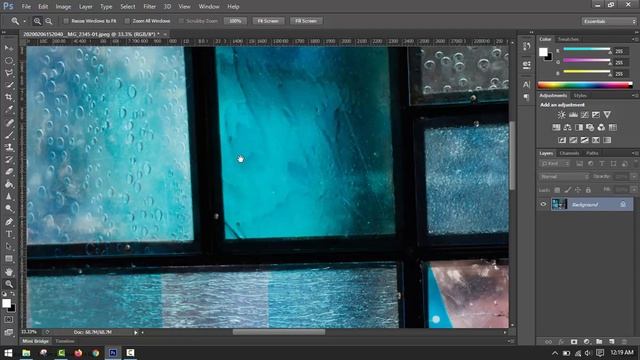
Task: Select the Zoom tool in toolbox
Action: click(x=9, y=284)
